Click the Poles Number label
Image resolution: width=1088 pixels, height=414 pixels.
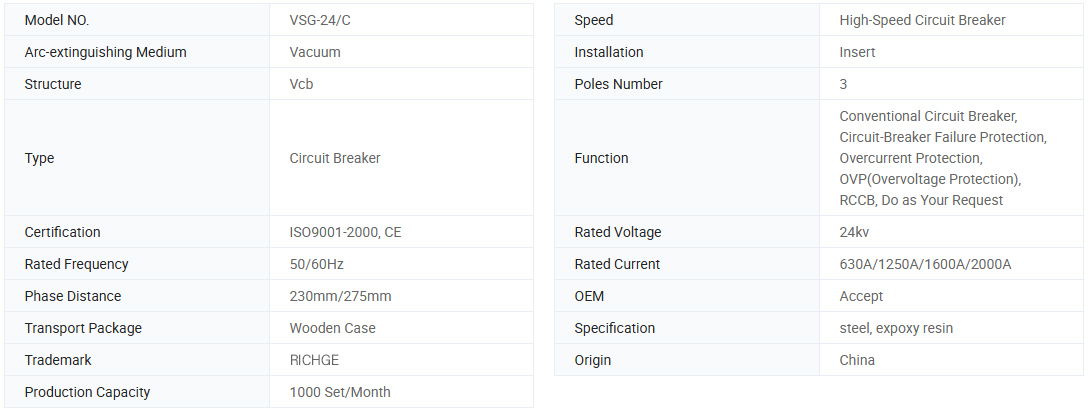[618, 84]
